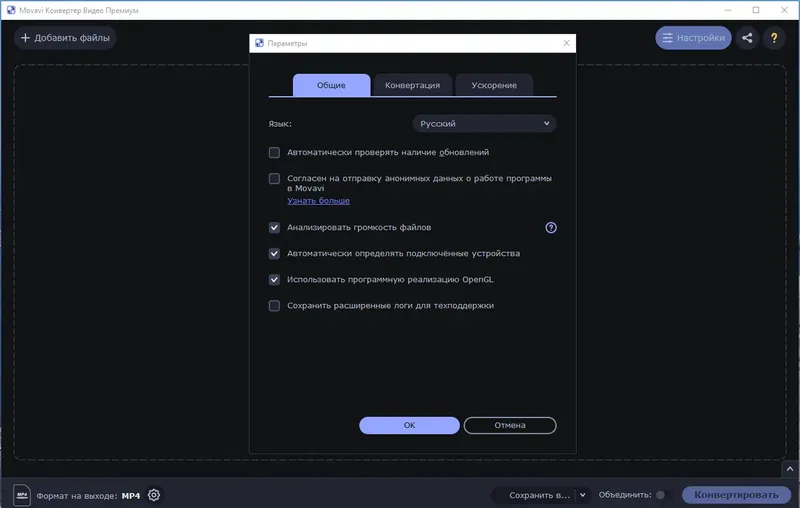Image resolution: width=800 pixels, height=508 pixels.
Task: Open the Язык dropdown showing Русский
Action: click(x=484, y=123)
